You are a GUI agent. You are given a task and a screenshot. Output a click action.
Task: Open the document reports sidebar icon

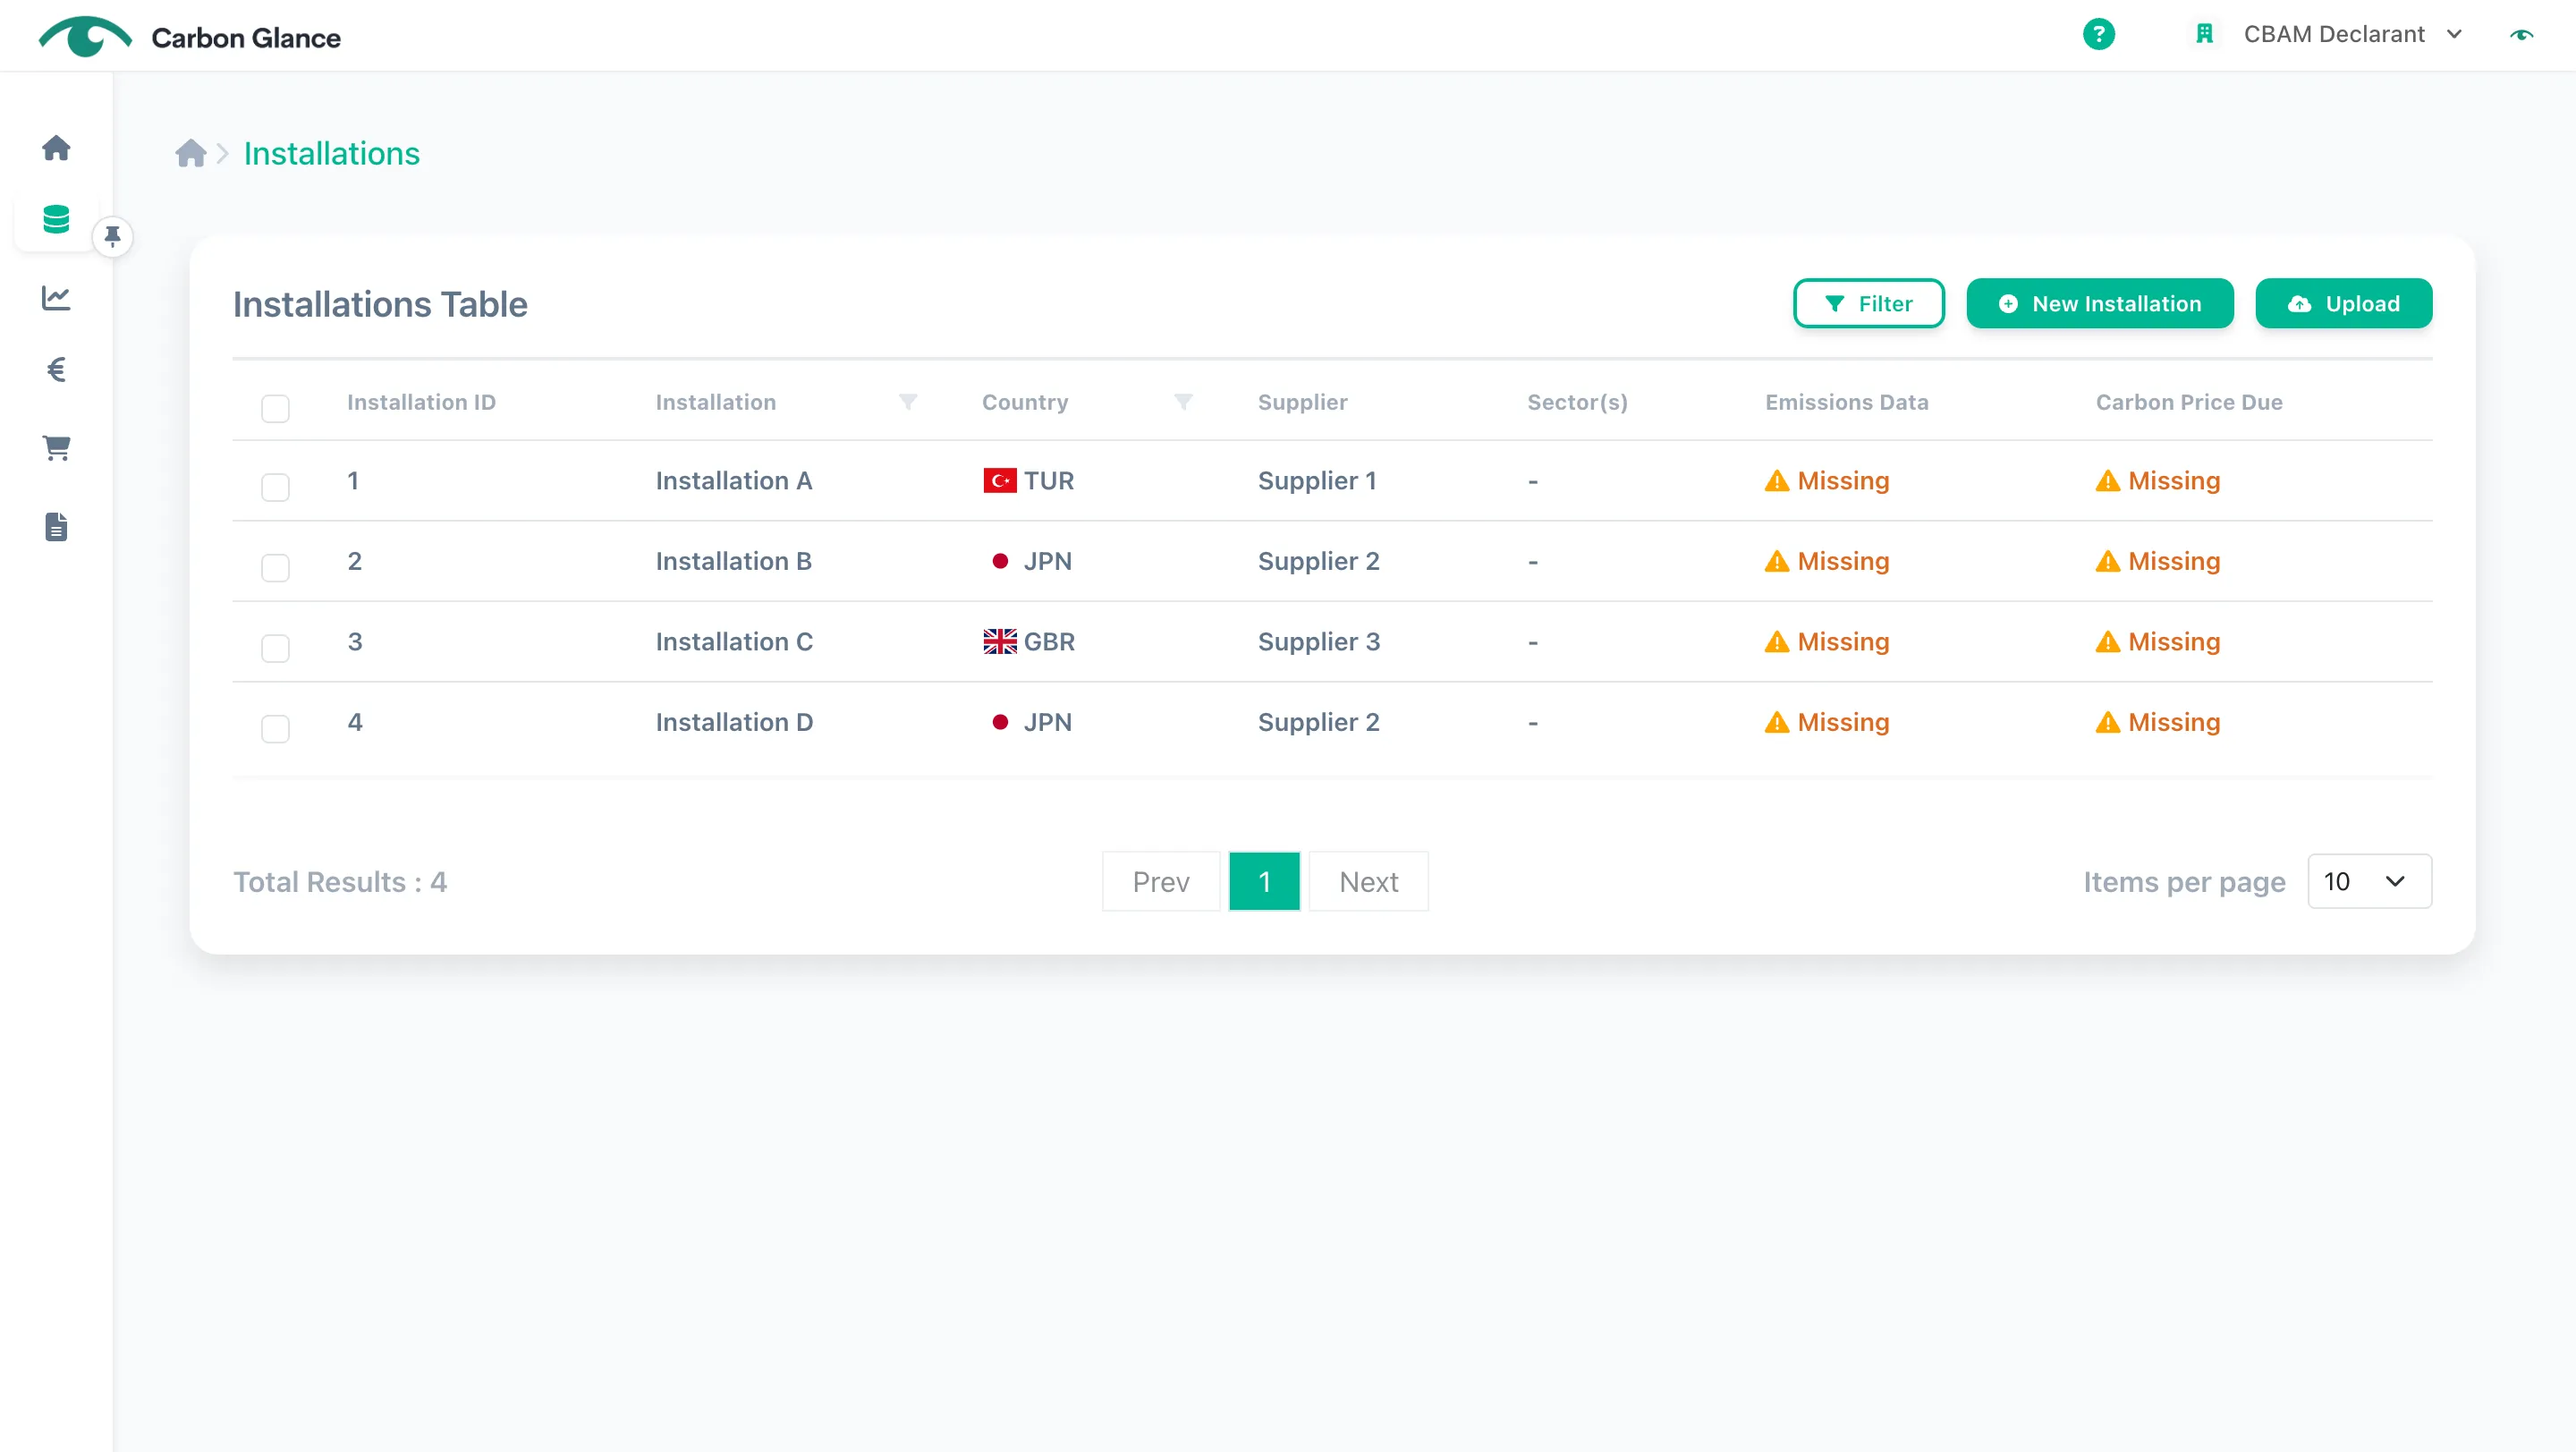tap(56, 527)
